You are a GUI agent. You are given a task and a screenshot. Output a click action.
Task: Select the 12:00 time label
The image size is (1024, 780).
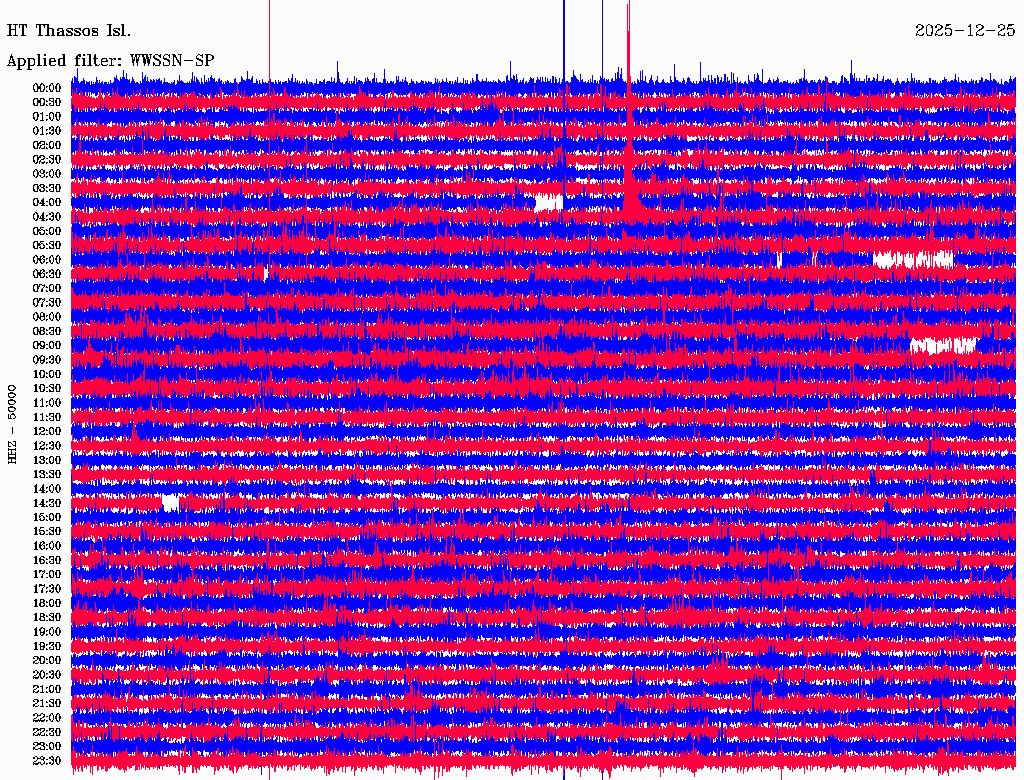pyautogui.click(x=47, y=431)
